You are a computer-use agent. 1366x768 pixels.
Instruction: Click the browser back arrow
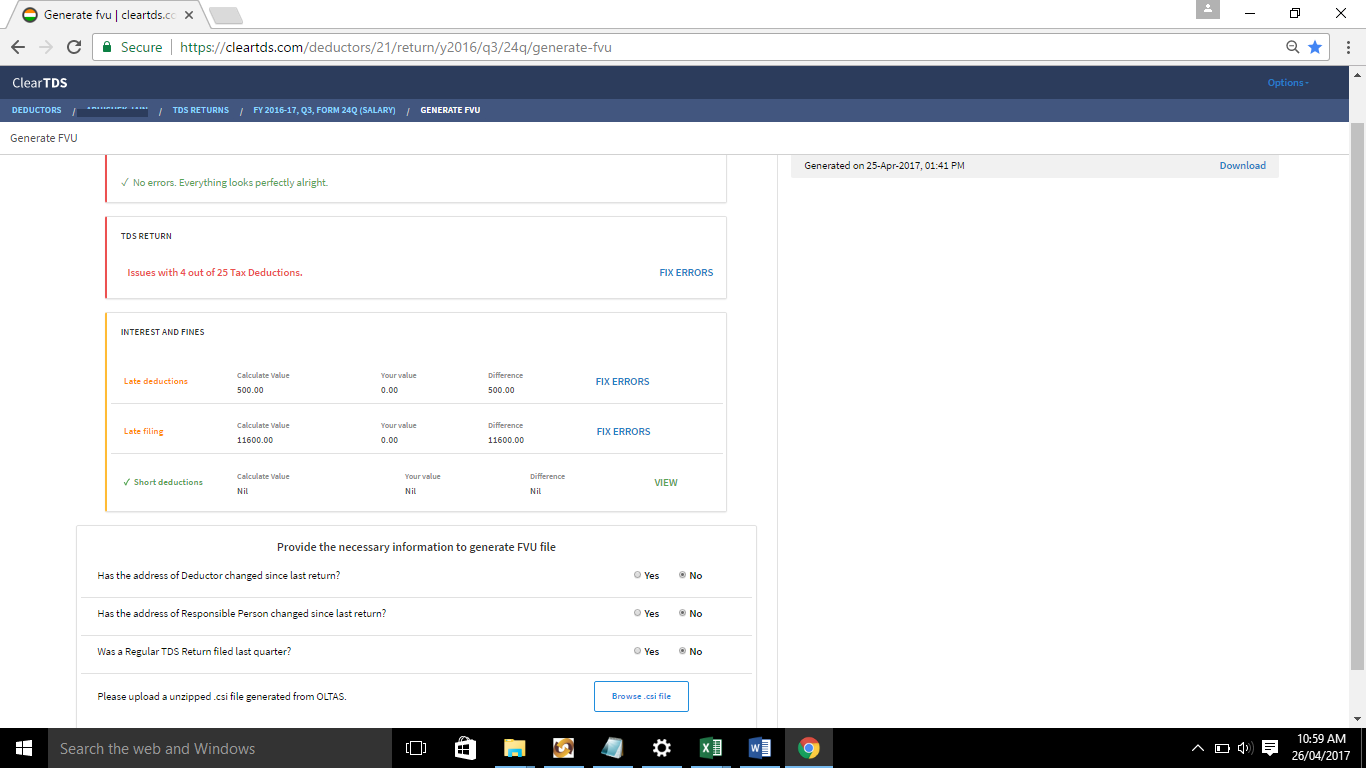pyautogui.click(x=17, y=47)
